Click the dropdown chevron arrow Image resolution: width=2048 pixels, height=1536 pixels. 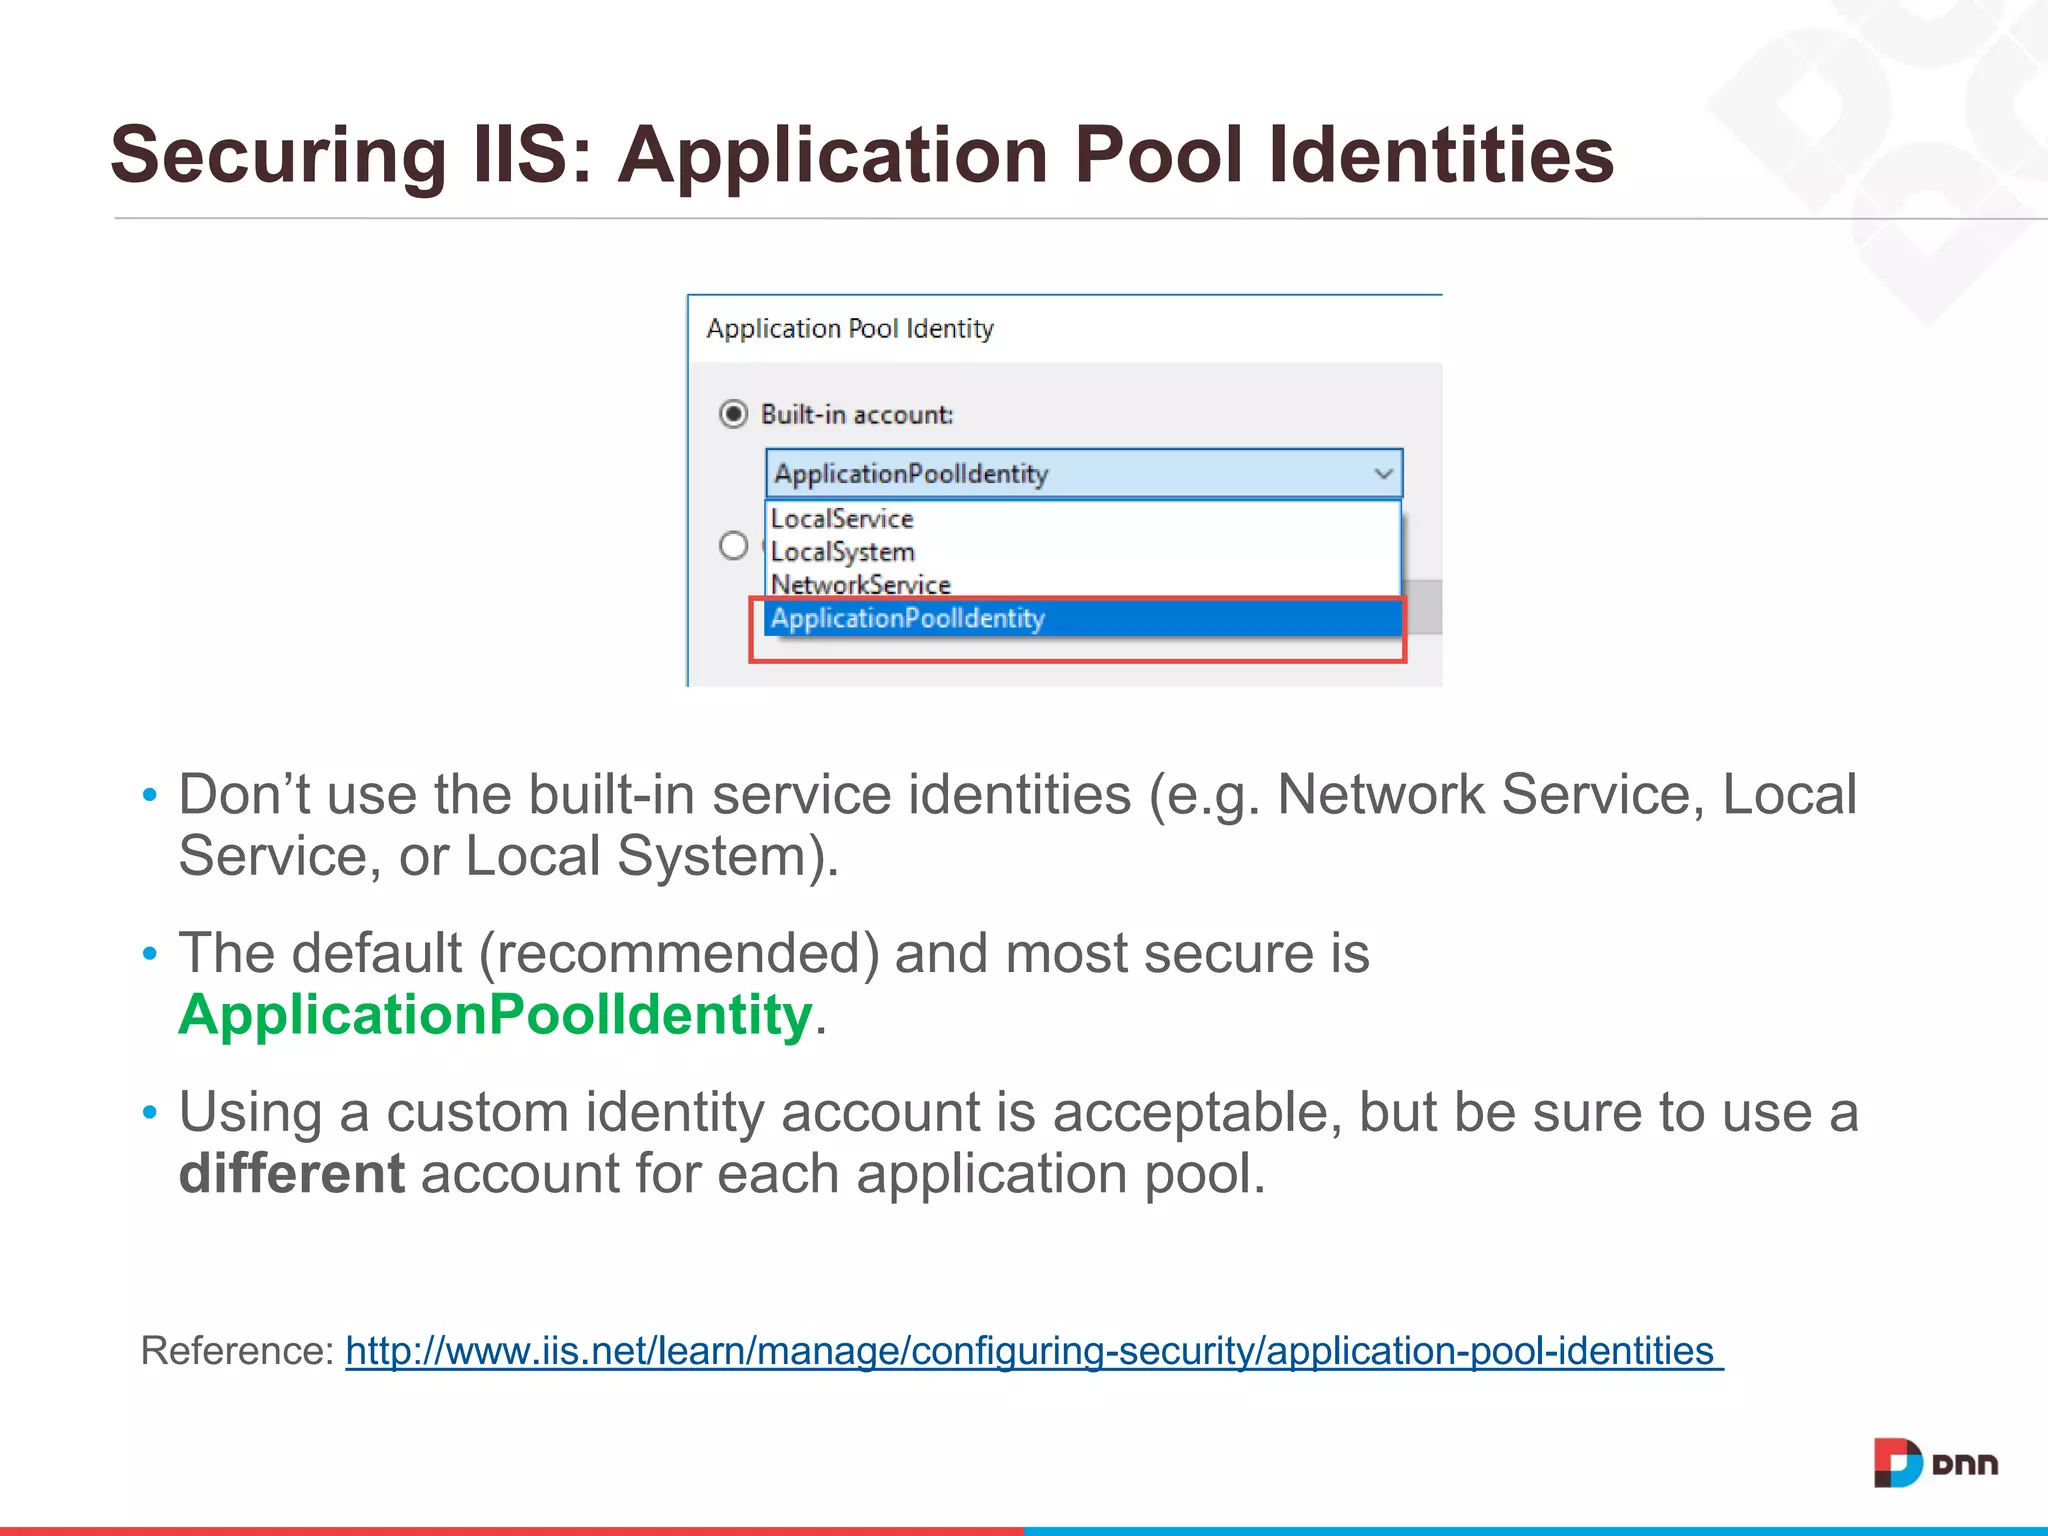1383,473
